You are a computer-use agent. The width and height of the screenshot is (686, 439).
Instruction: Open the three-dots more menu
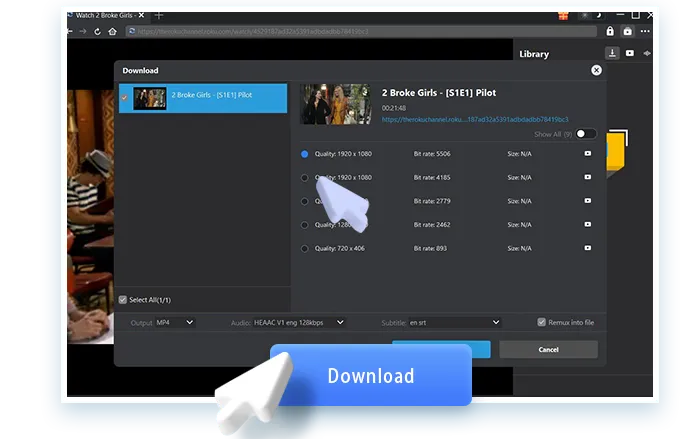tap(645, 31)
